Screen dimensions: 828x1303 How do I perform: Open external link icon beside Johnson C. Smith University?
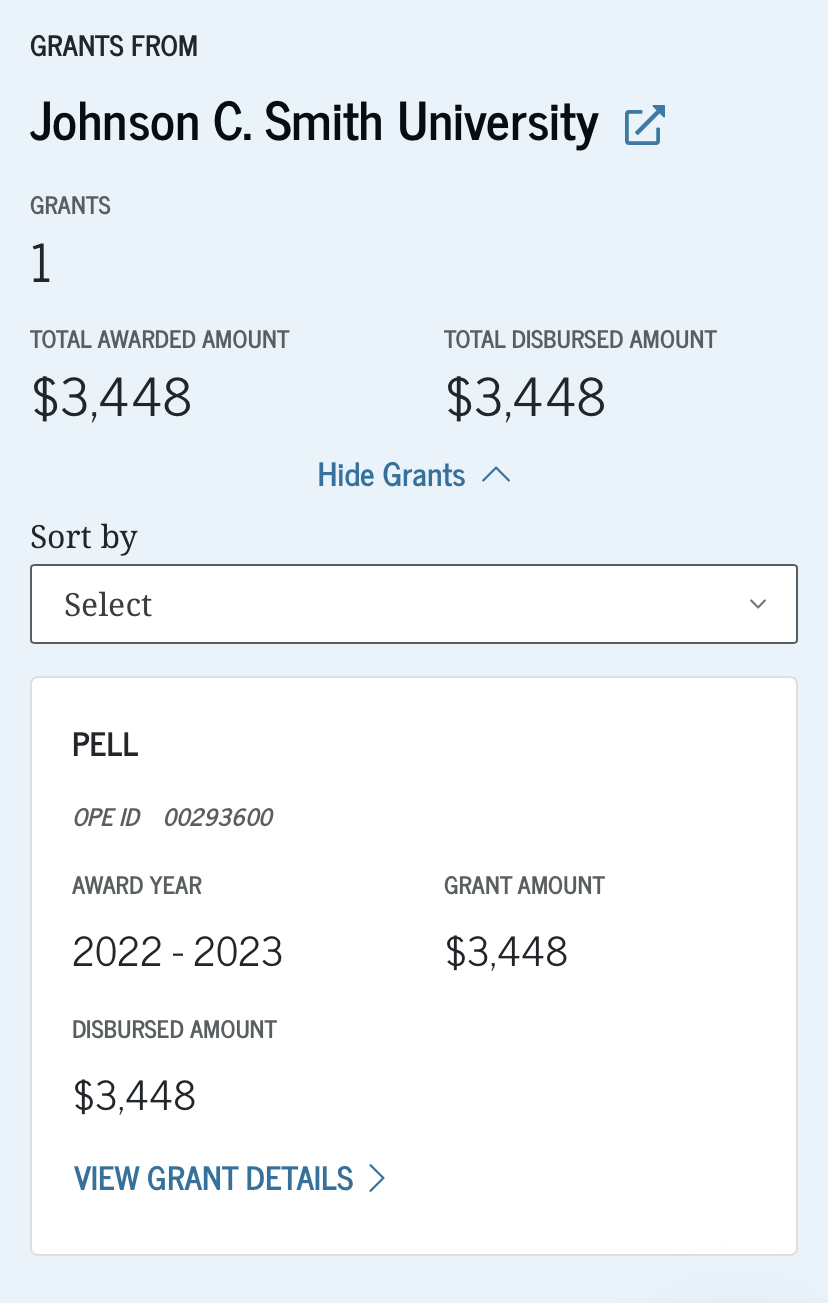(645, 126)
